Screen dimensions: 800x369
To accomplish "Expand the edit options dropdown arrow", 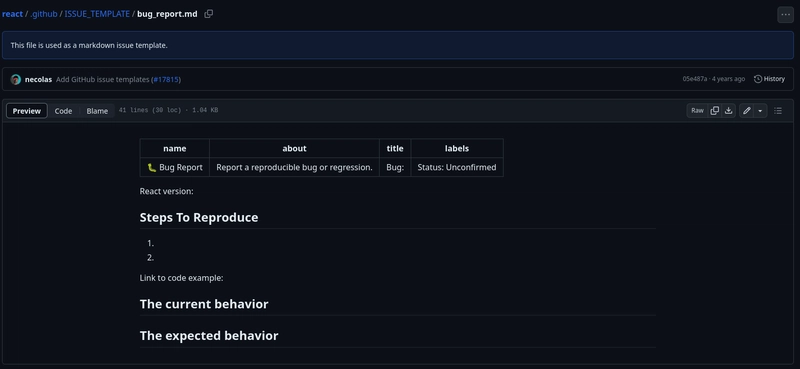I will click(760, 111).
